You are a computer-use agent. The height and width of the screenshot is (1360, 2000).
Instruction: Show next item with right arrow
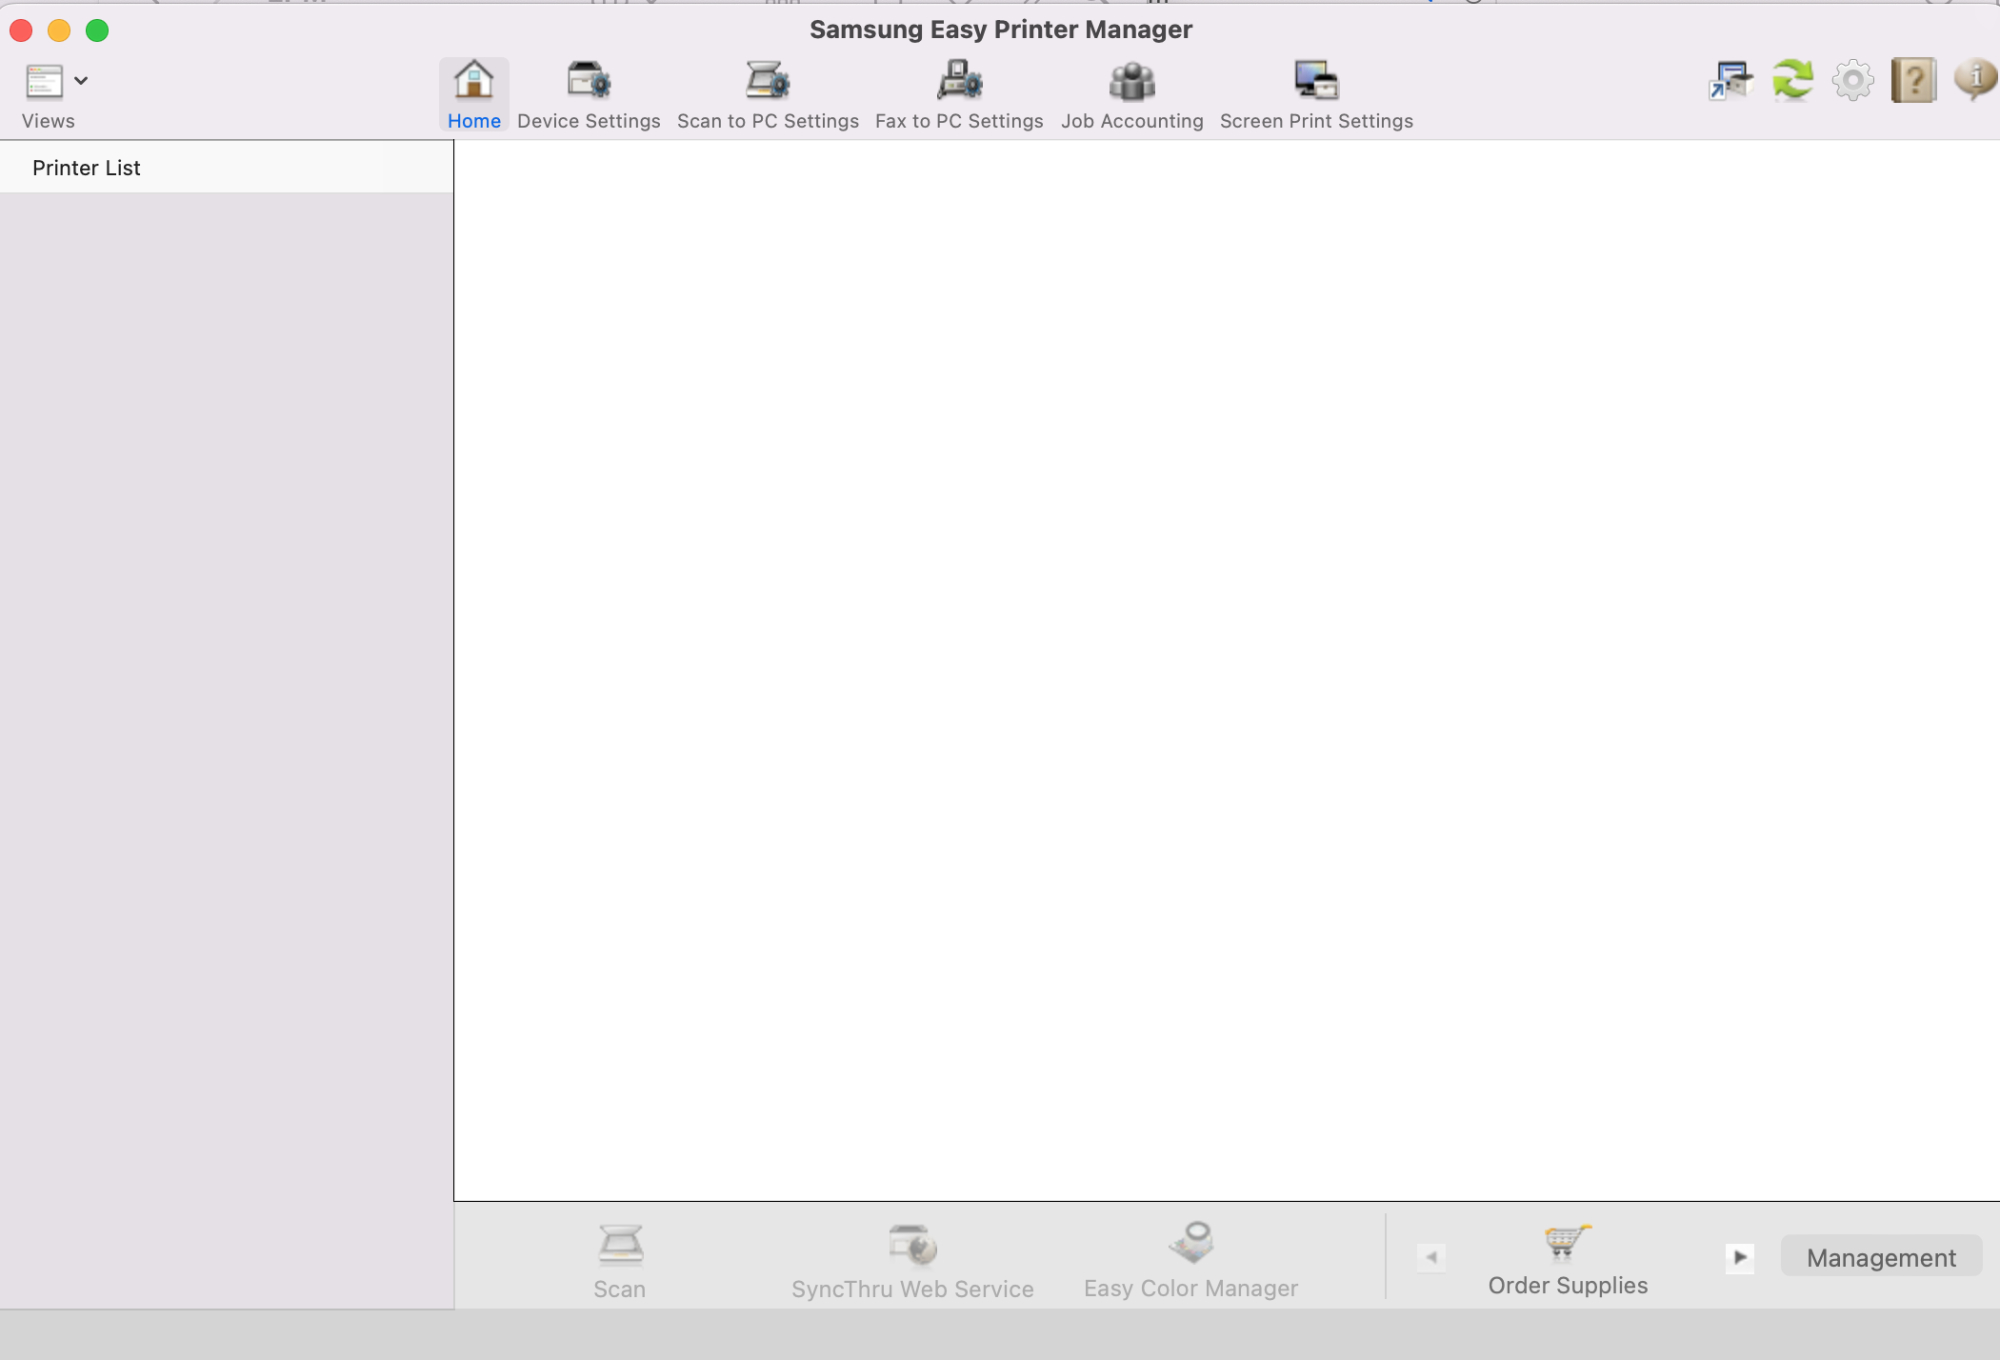tap(1739, 1257)
